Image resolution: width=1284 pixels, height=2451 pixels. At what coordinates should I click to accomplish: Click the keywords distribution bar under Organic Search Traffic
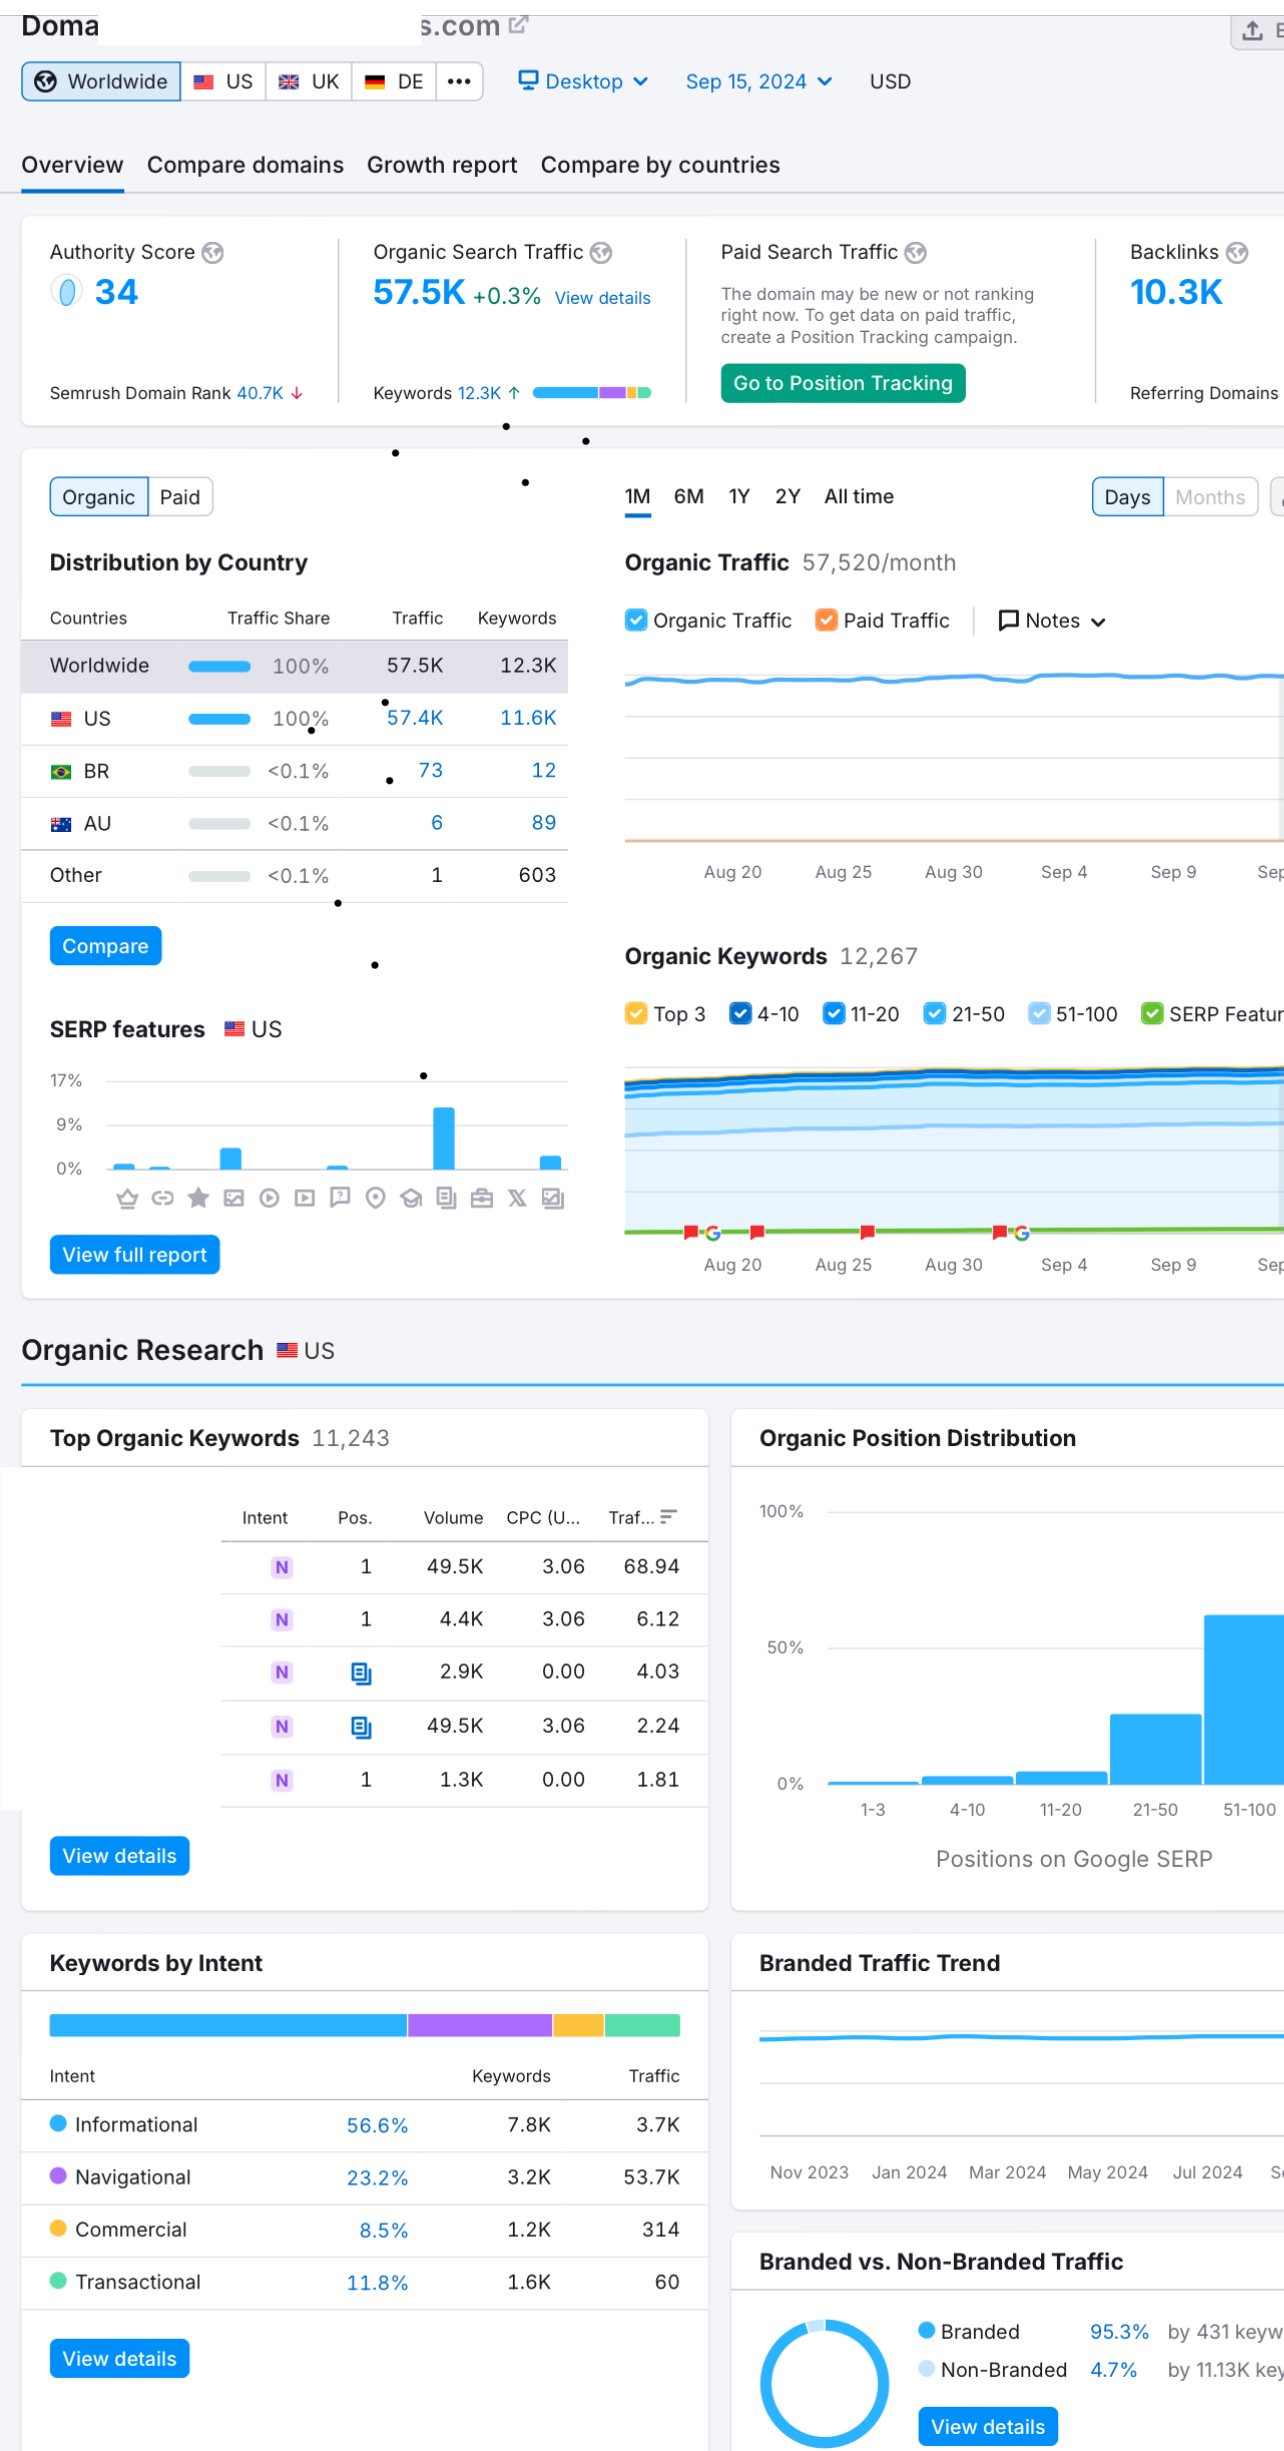(x=592, y=393)
